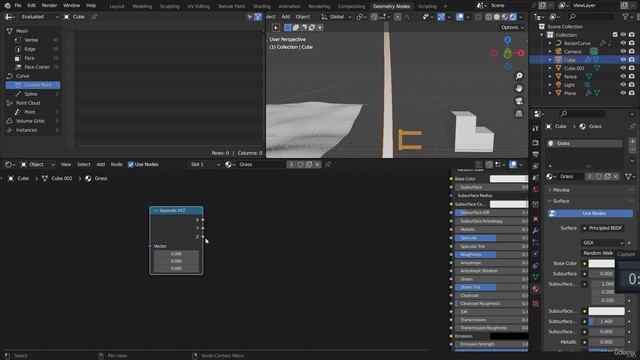Switch to material preview shading

point(505,17)
